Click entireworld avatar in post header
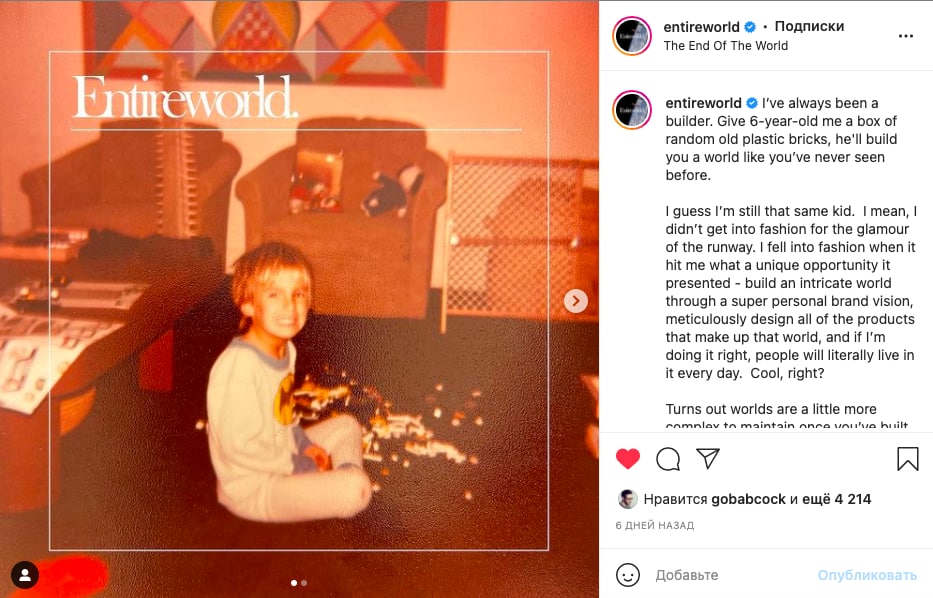The image size is (933, 598). [x=632, y=36]
